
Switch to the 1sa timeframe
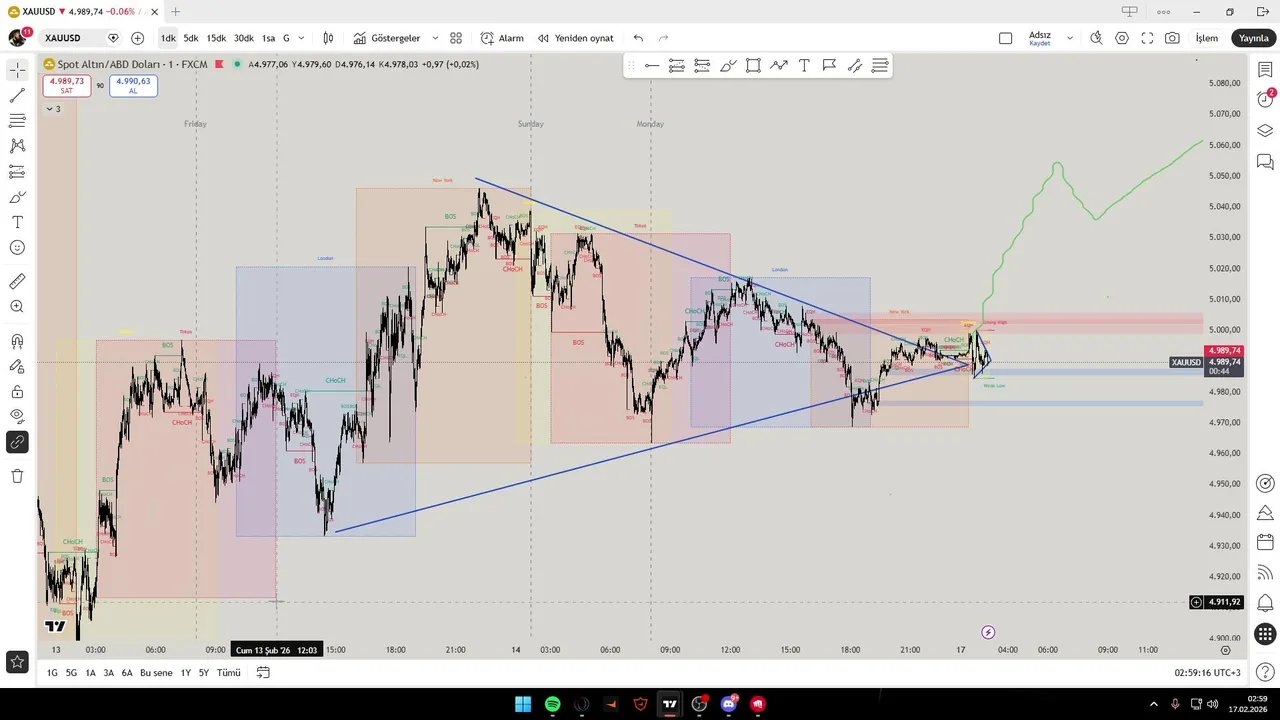click(x=268, y=38)
